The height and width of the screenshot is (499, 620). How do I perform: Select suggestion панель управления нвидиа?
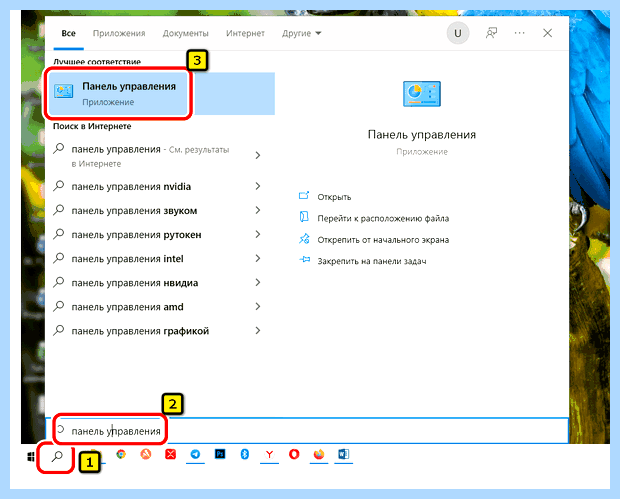pyautogui.click(x=135, y=283)
